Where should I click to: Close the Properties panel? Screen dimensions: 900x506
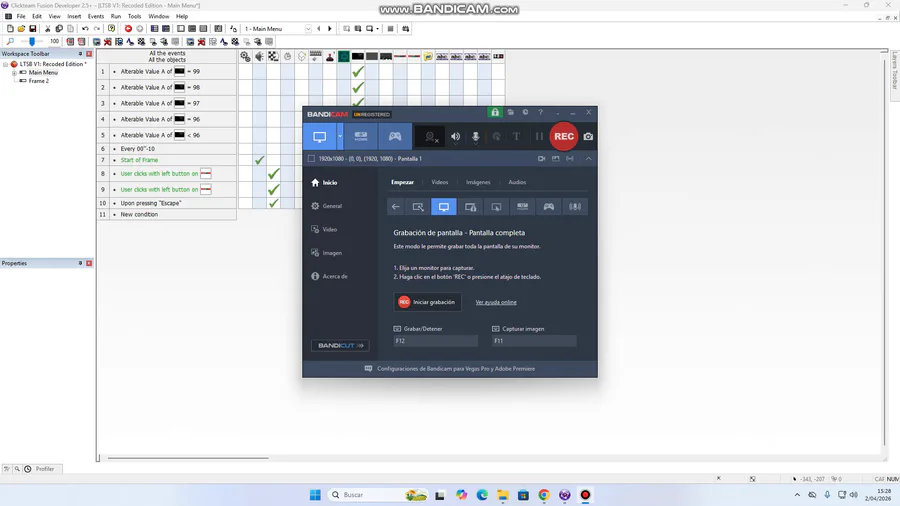pyautogui.click(x=89, y=263)
